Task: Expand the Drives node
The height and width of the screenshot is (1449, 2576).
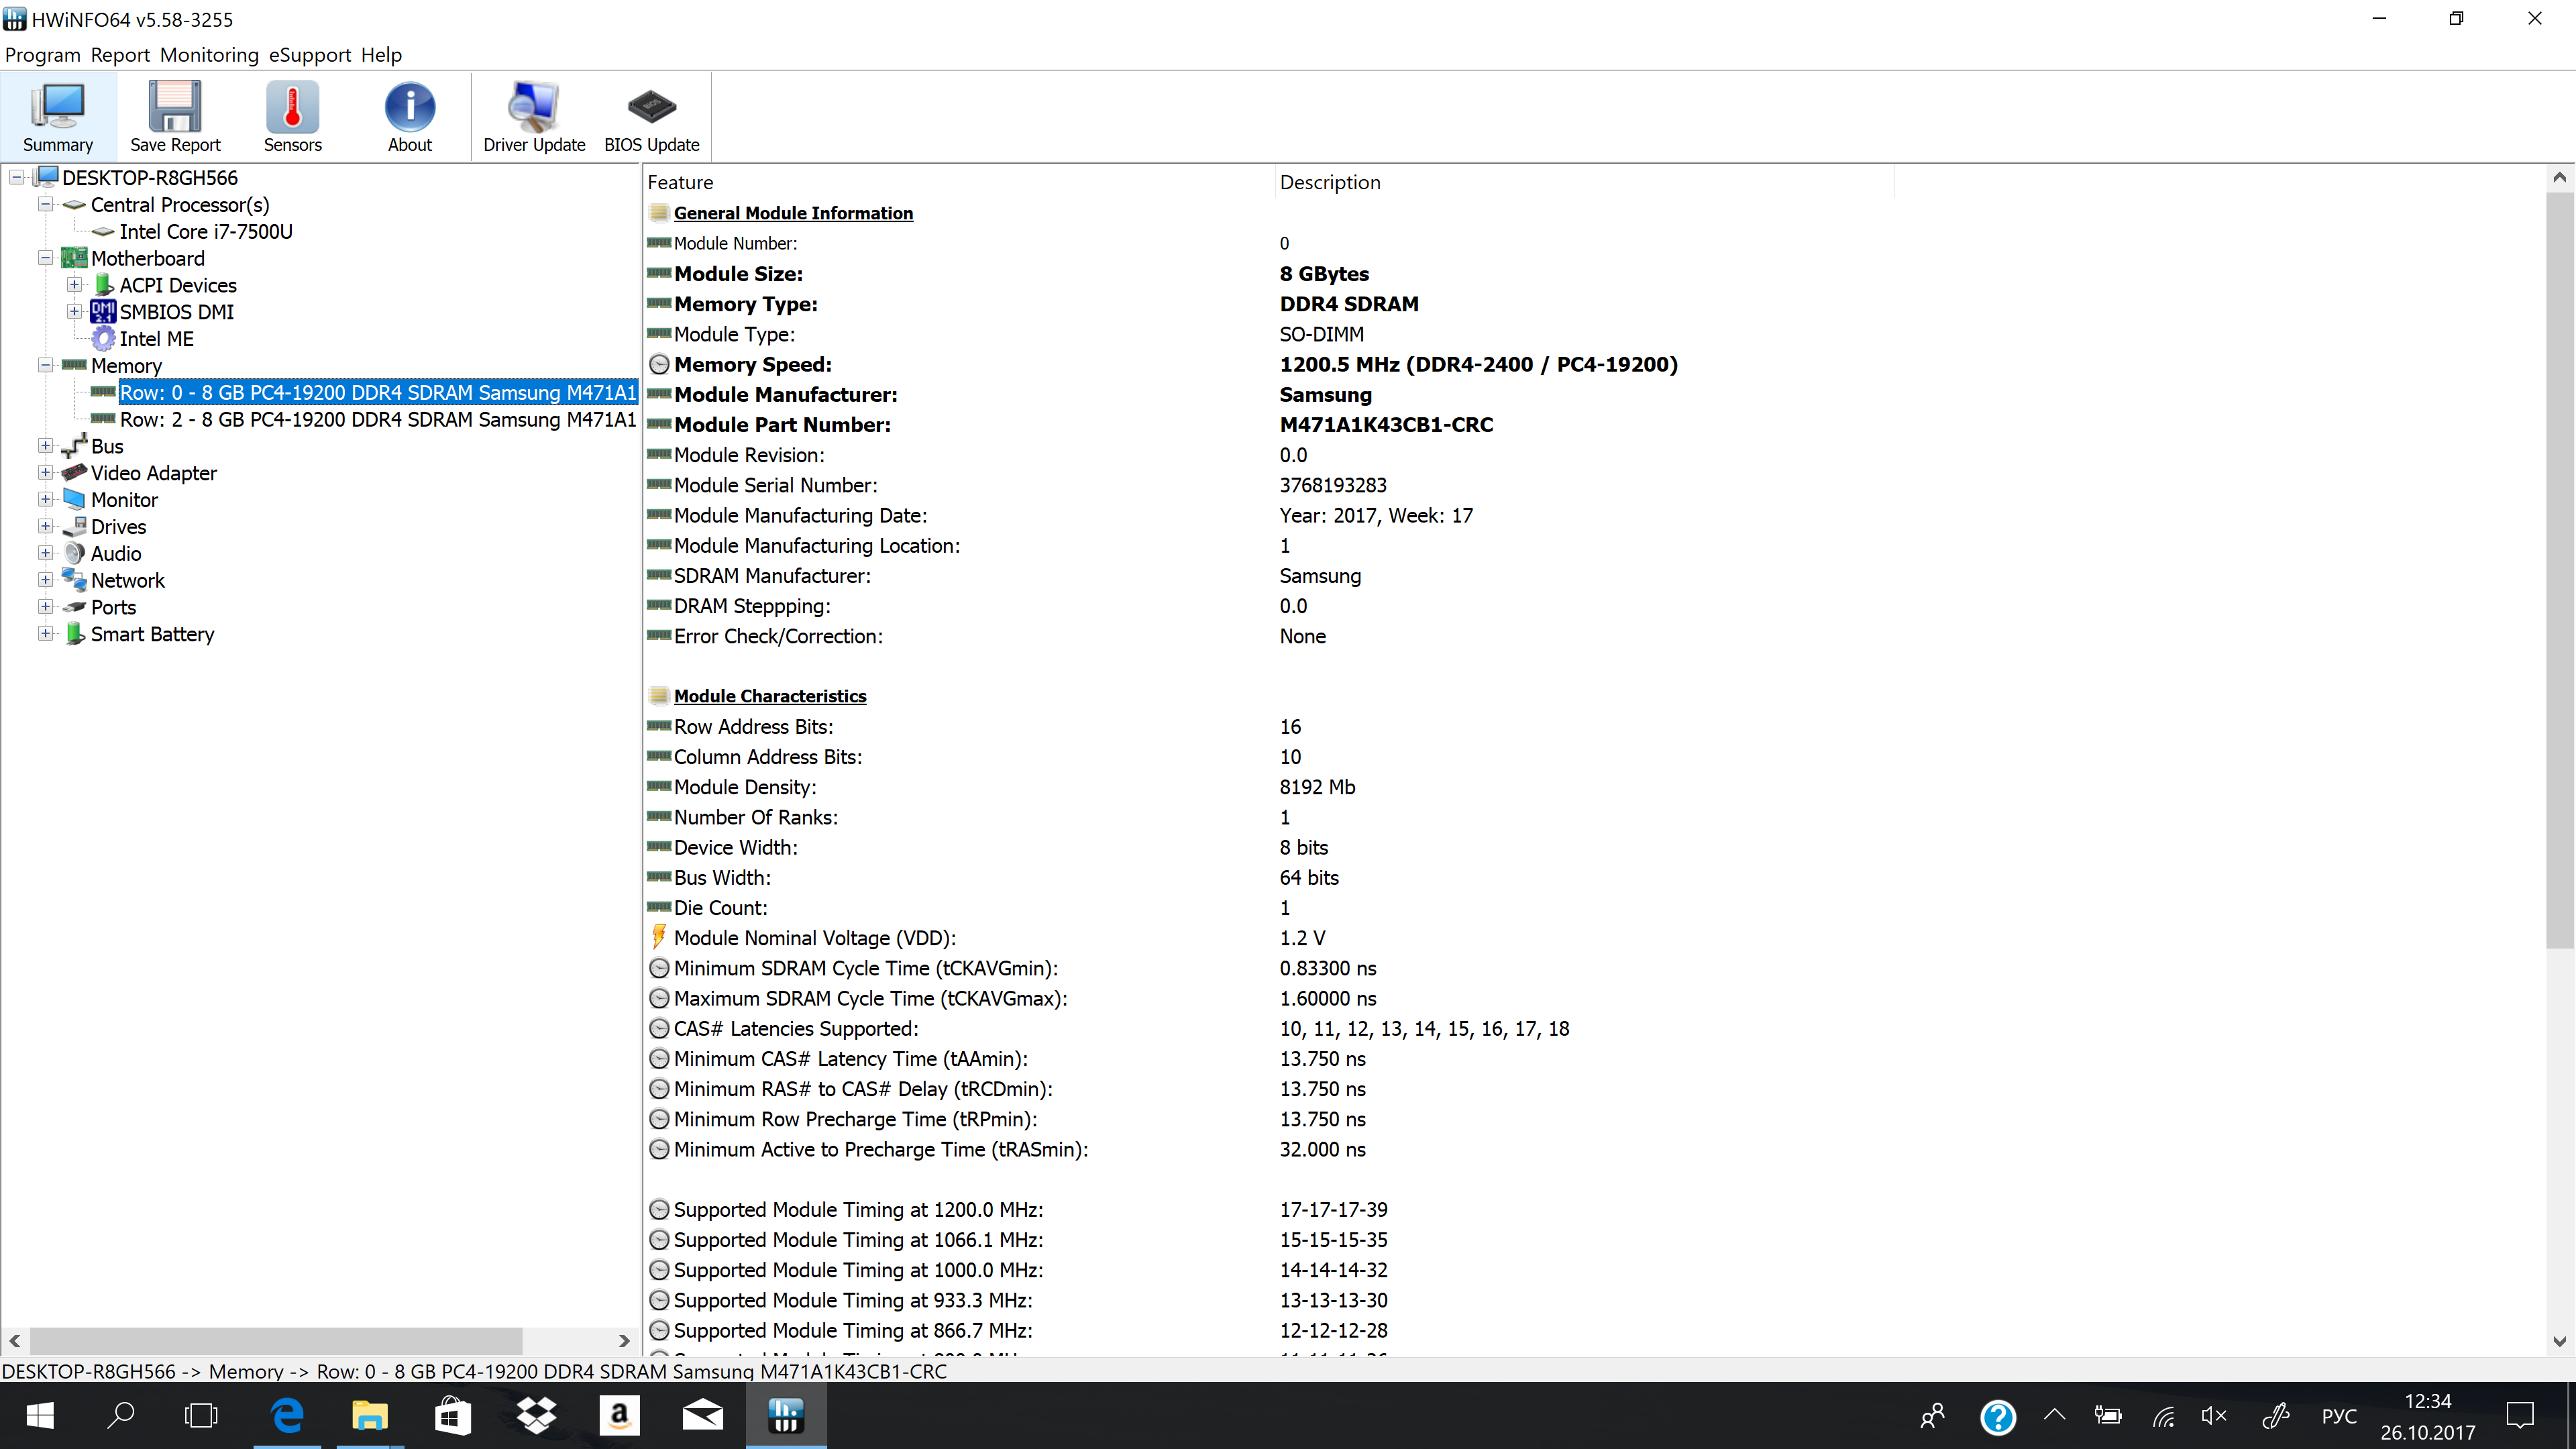Action: [x=45, y=526]
